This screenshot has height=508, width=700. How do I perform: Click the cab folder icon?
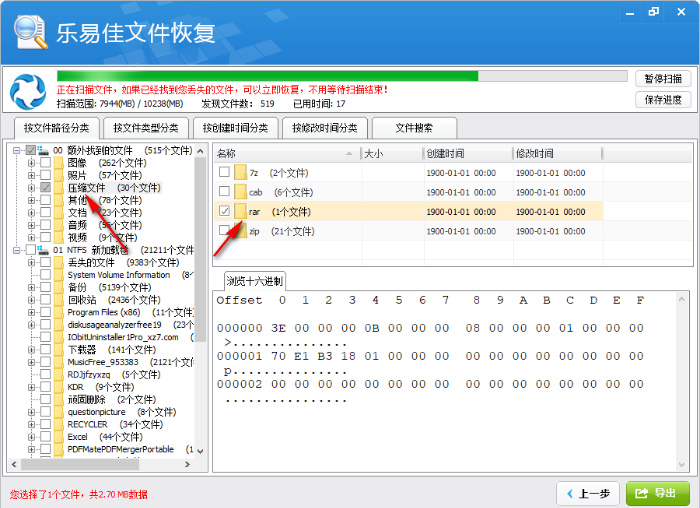pyautogui.click(x=241, y=192)
